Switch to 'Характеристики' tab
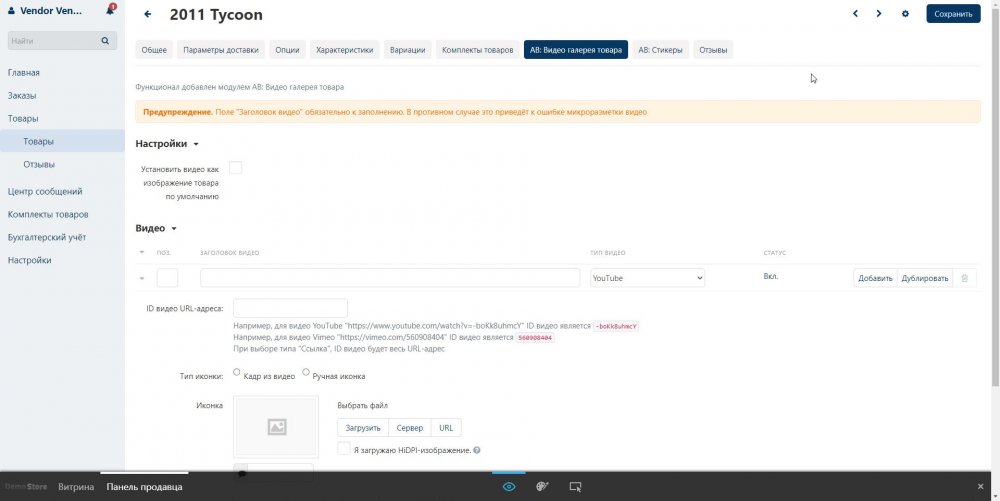This screenshot has width=1000, height=501. (344, 50)
